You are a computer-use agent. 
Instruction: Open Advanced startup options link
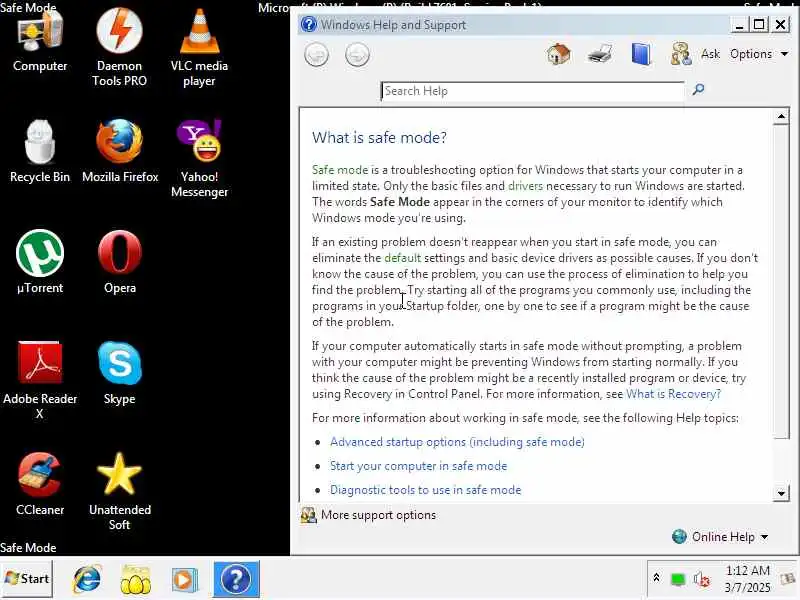coord(457,442)
